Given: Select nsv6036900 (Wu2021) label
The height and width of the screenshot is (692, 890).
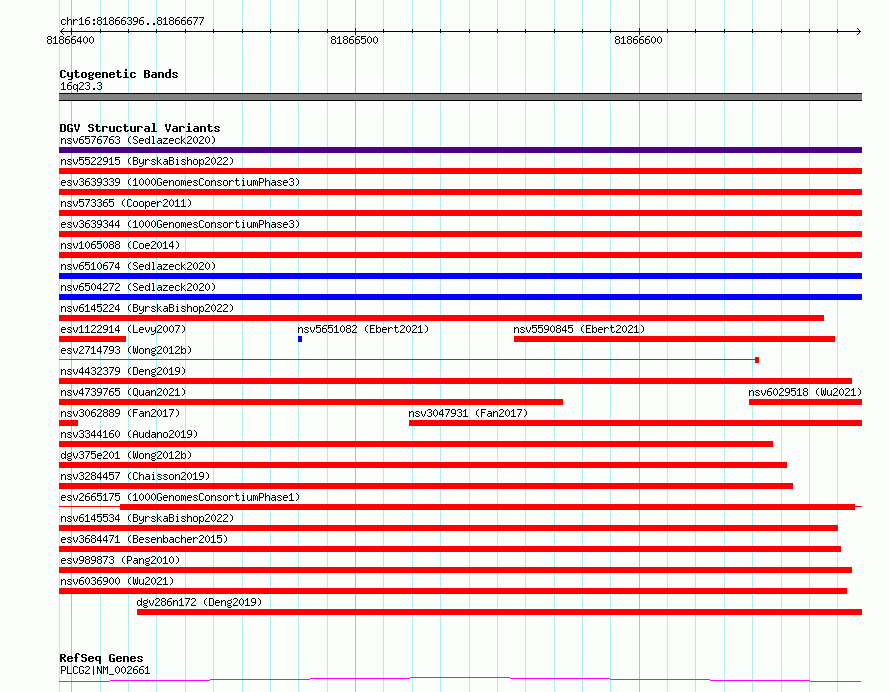Looking at the screenshot, I should pos(117,581).
